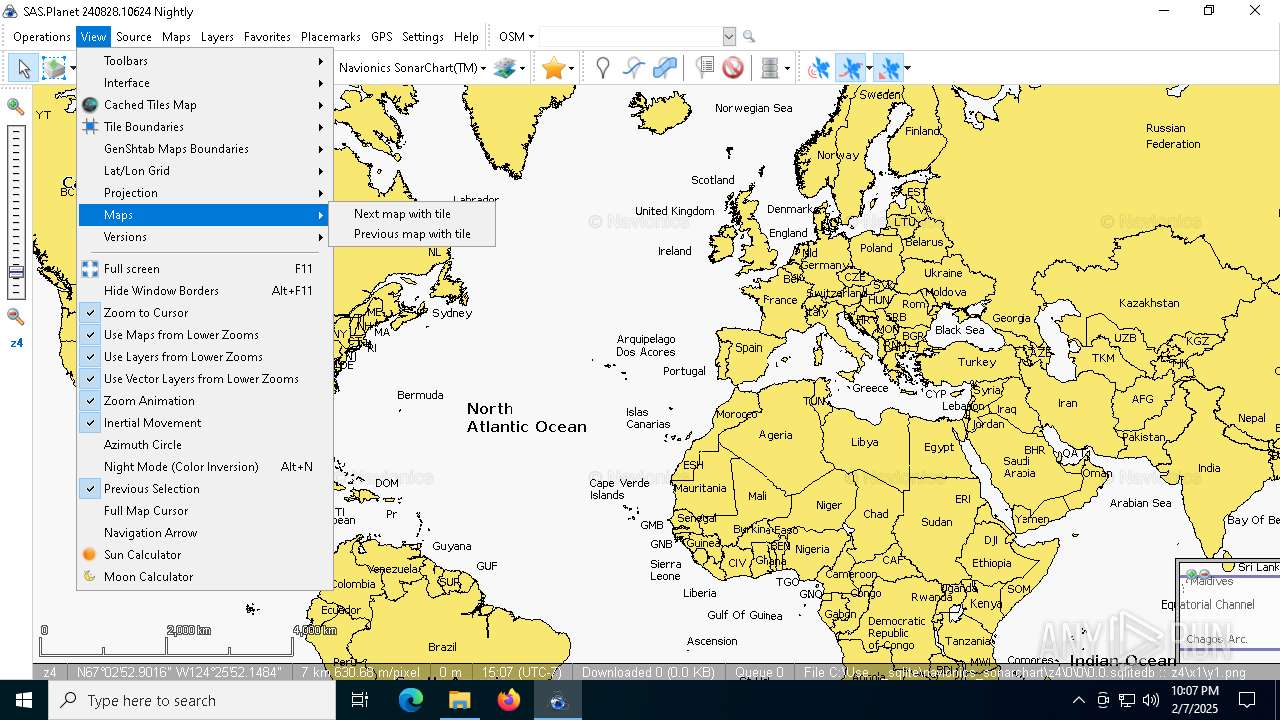Expand GenShtab Maps Boundaries submenu
Viewport: 1280px width, 720px height.
[205, 149]
